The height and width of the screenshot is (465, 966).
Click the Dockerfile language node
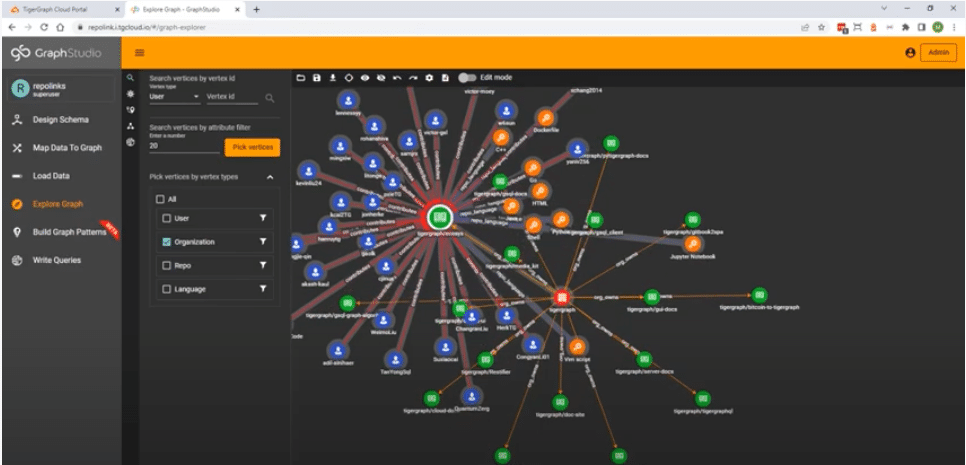[545, 118]
